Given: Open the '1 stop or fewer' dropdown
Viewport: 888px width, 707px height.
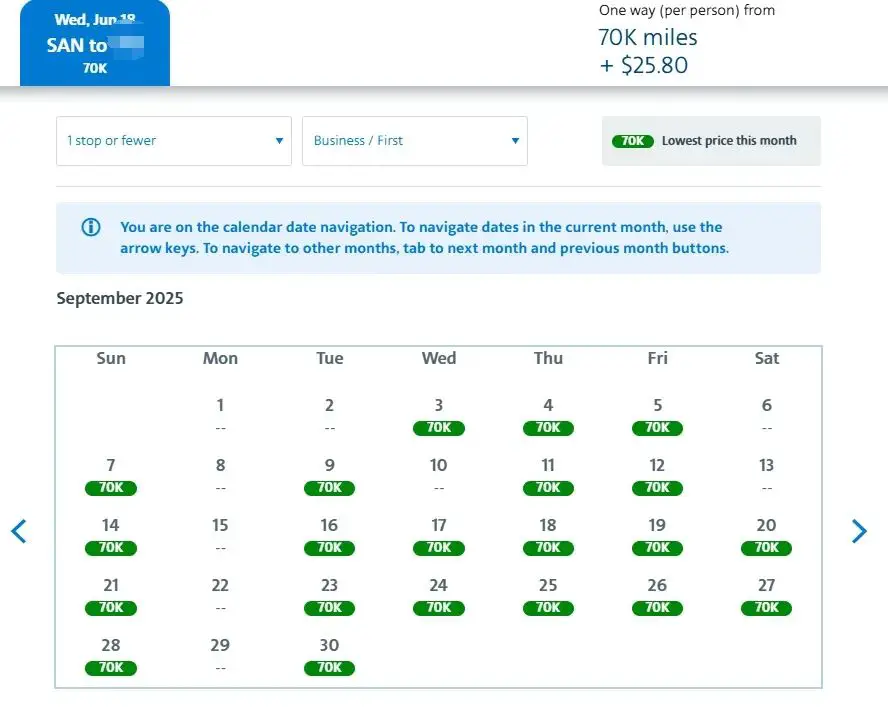Looking at the screenshot, I should click(174, 141).
